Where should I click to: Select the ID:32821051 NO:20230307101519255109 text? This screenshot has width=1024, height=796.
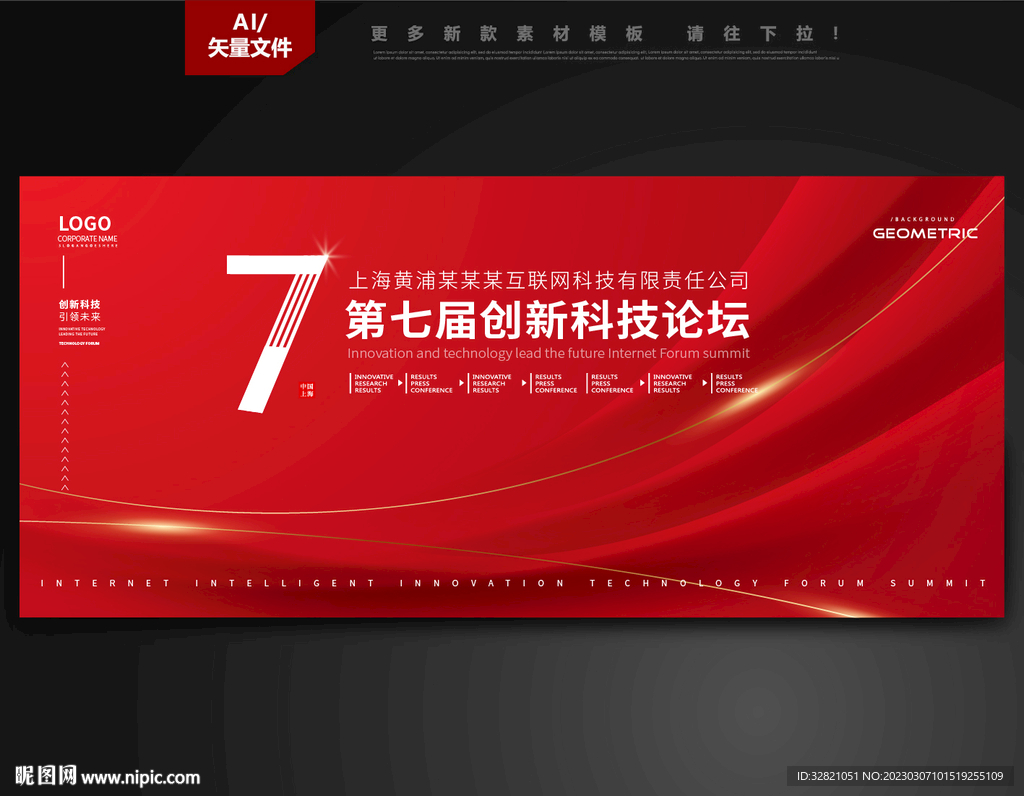(900, 776)
